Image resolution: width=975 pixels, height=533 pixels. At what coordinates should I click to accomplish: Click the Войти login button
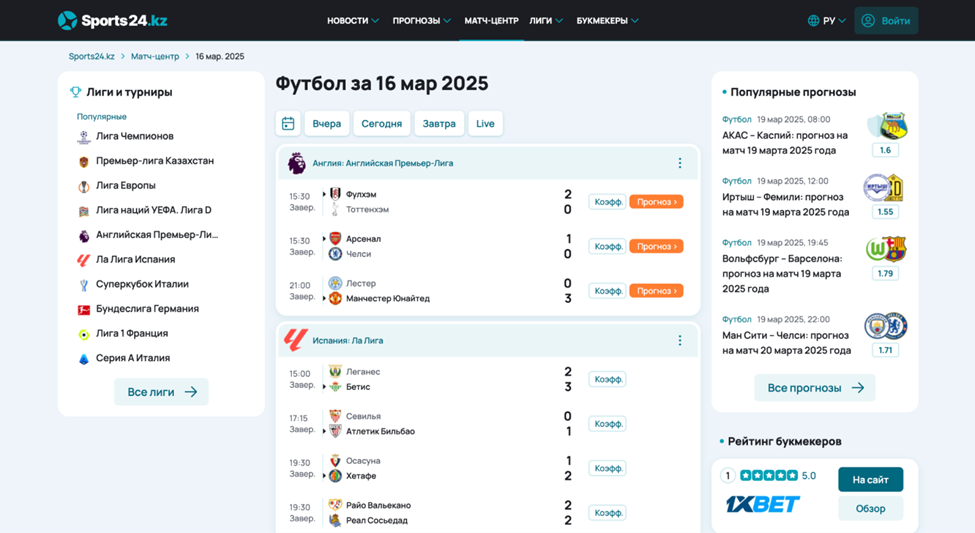(886, 21)
